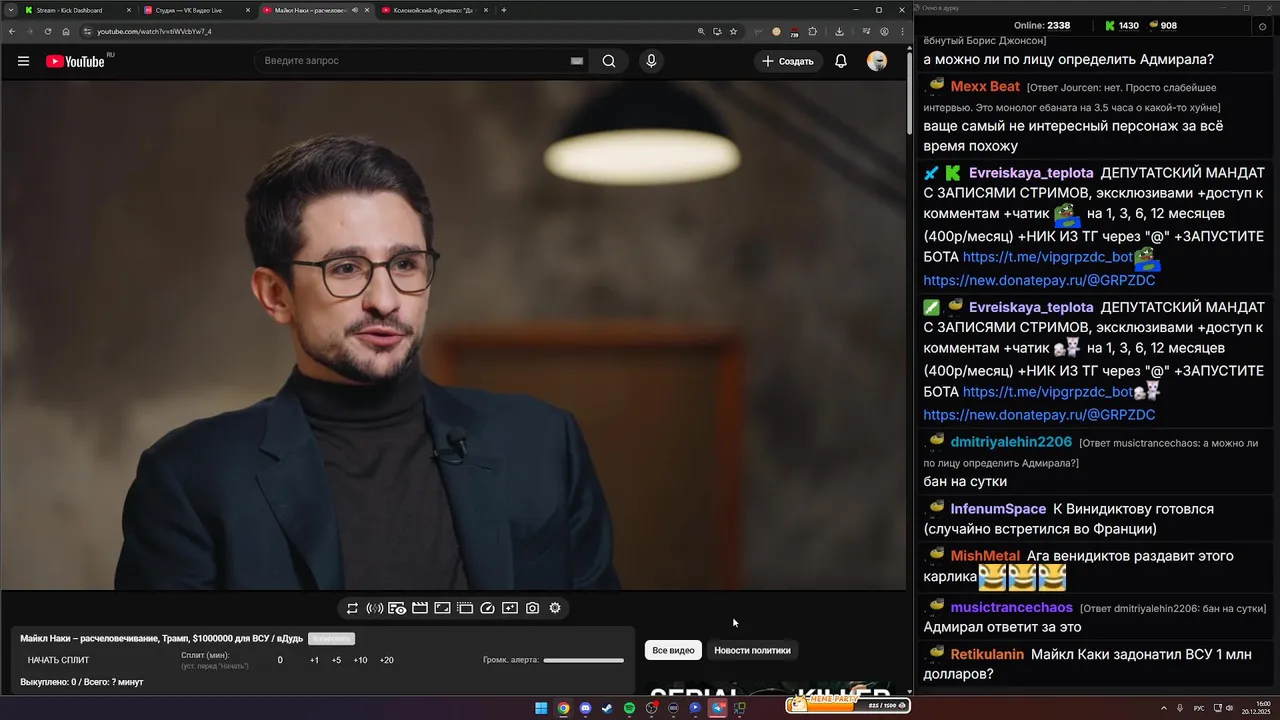
Task: Open Chrome extensions puzzle icon
Action: pos(813,31)
